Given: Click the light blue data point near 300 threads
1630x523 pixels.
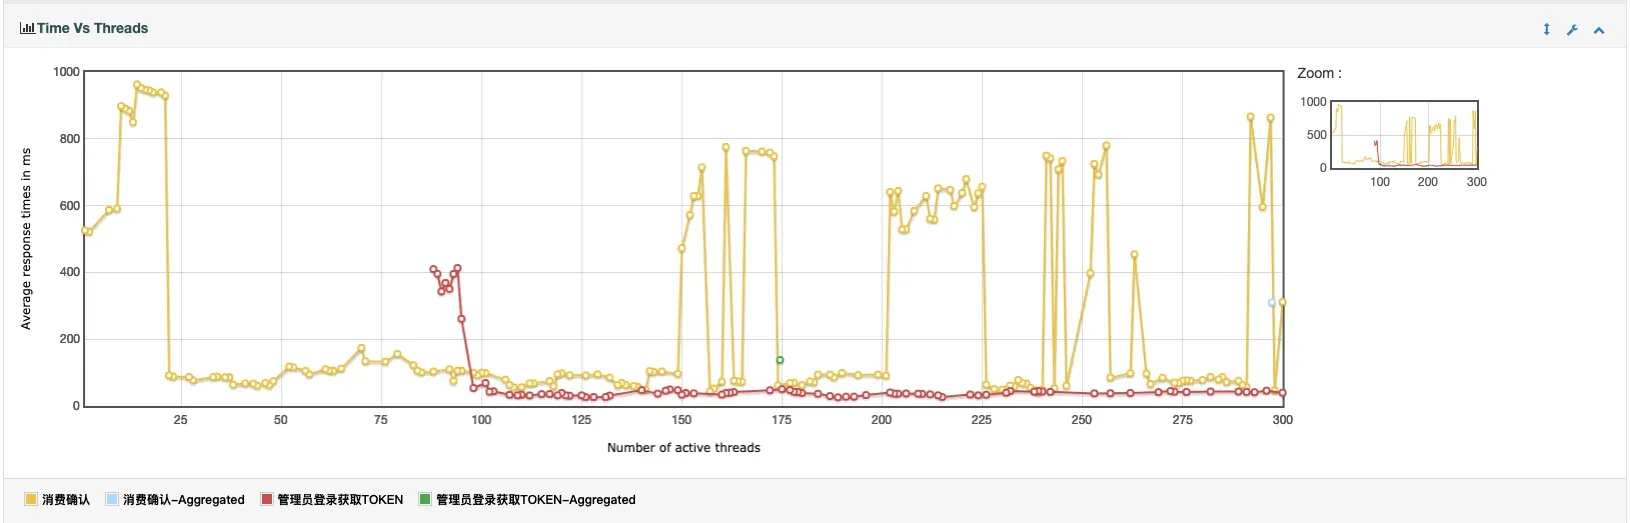Looking at the screenshot, I should 1272,303.
